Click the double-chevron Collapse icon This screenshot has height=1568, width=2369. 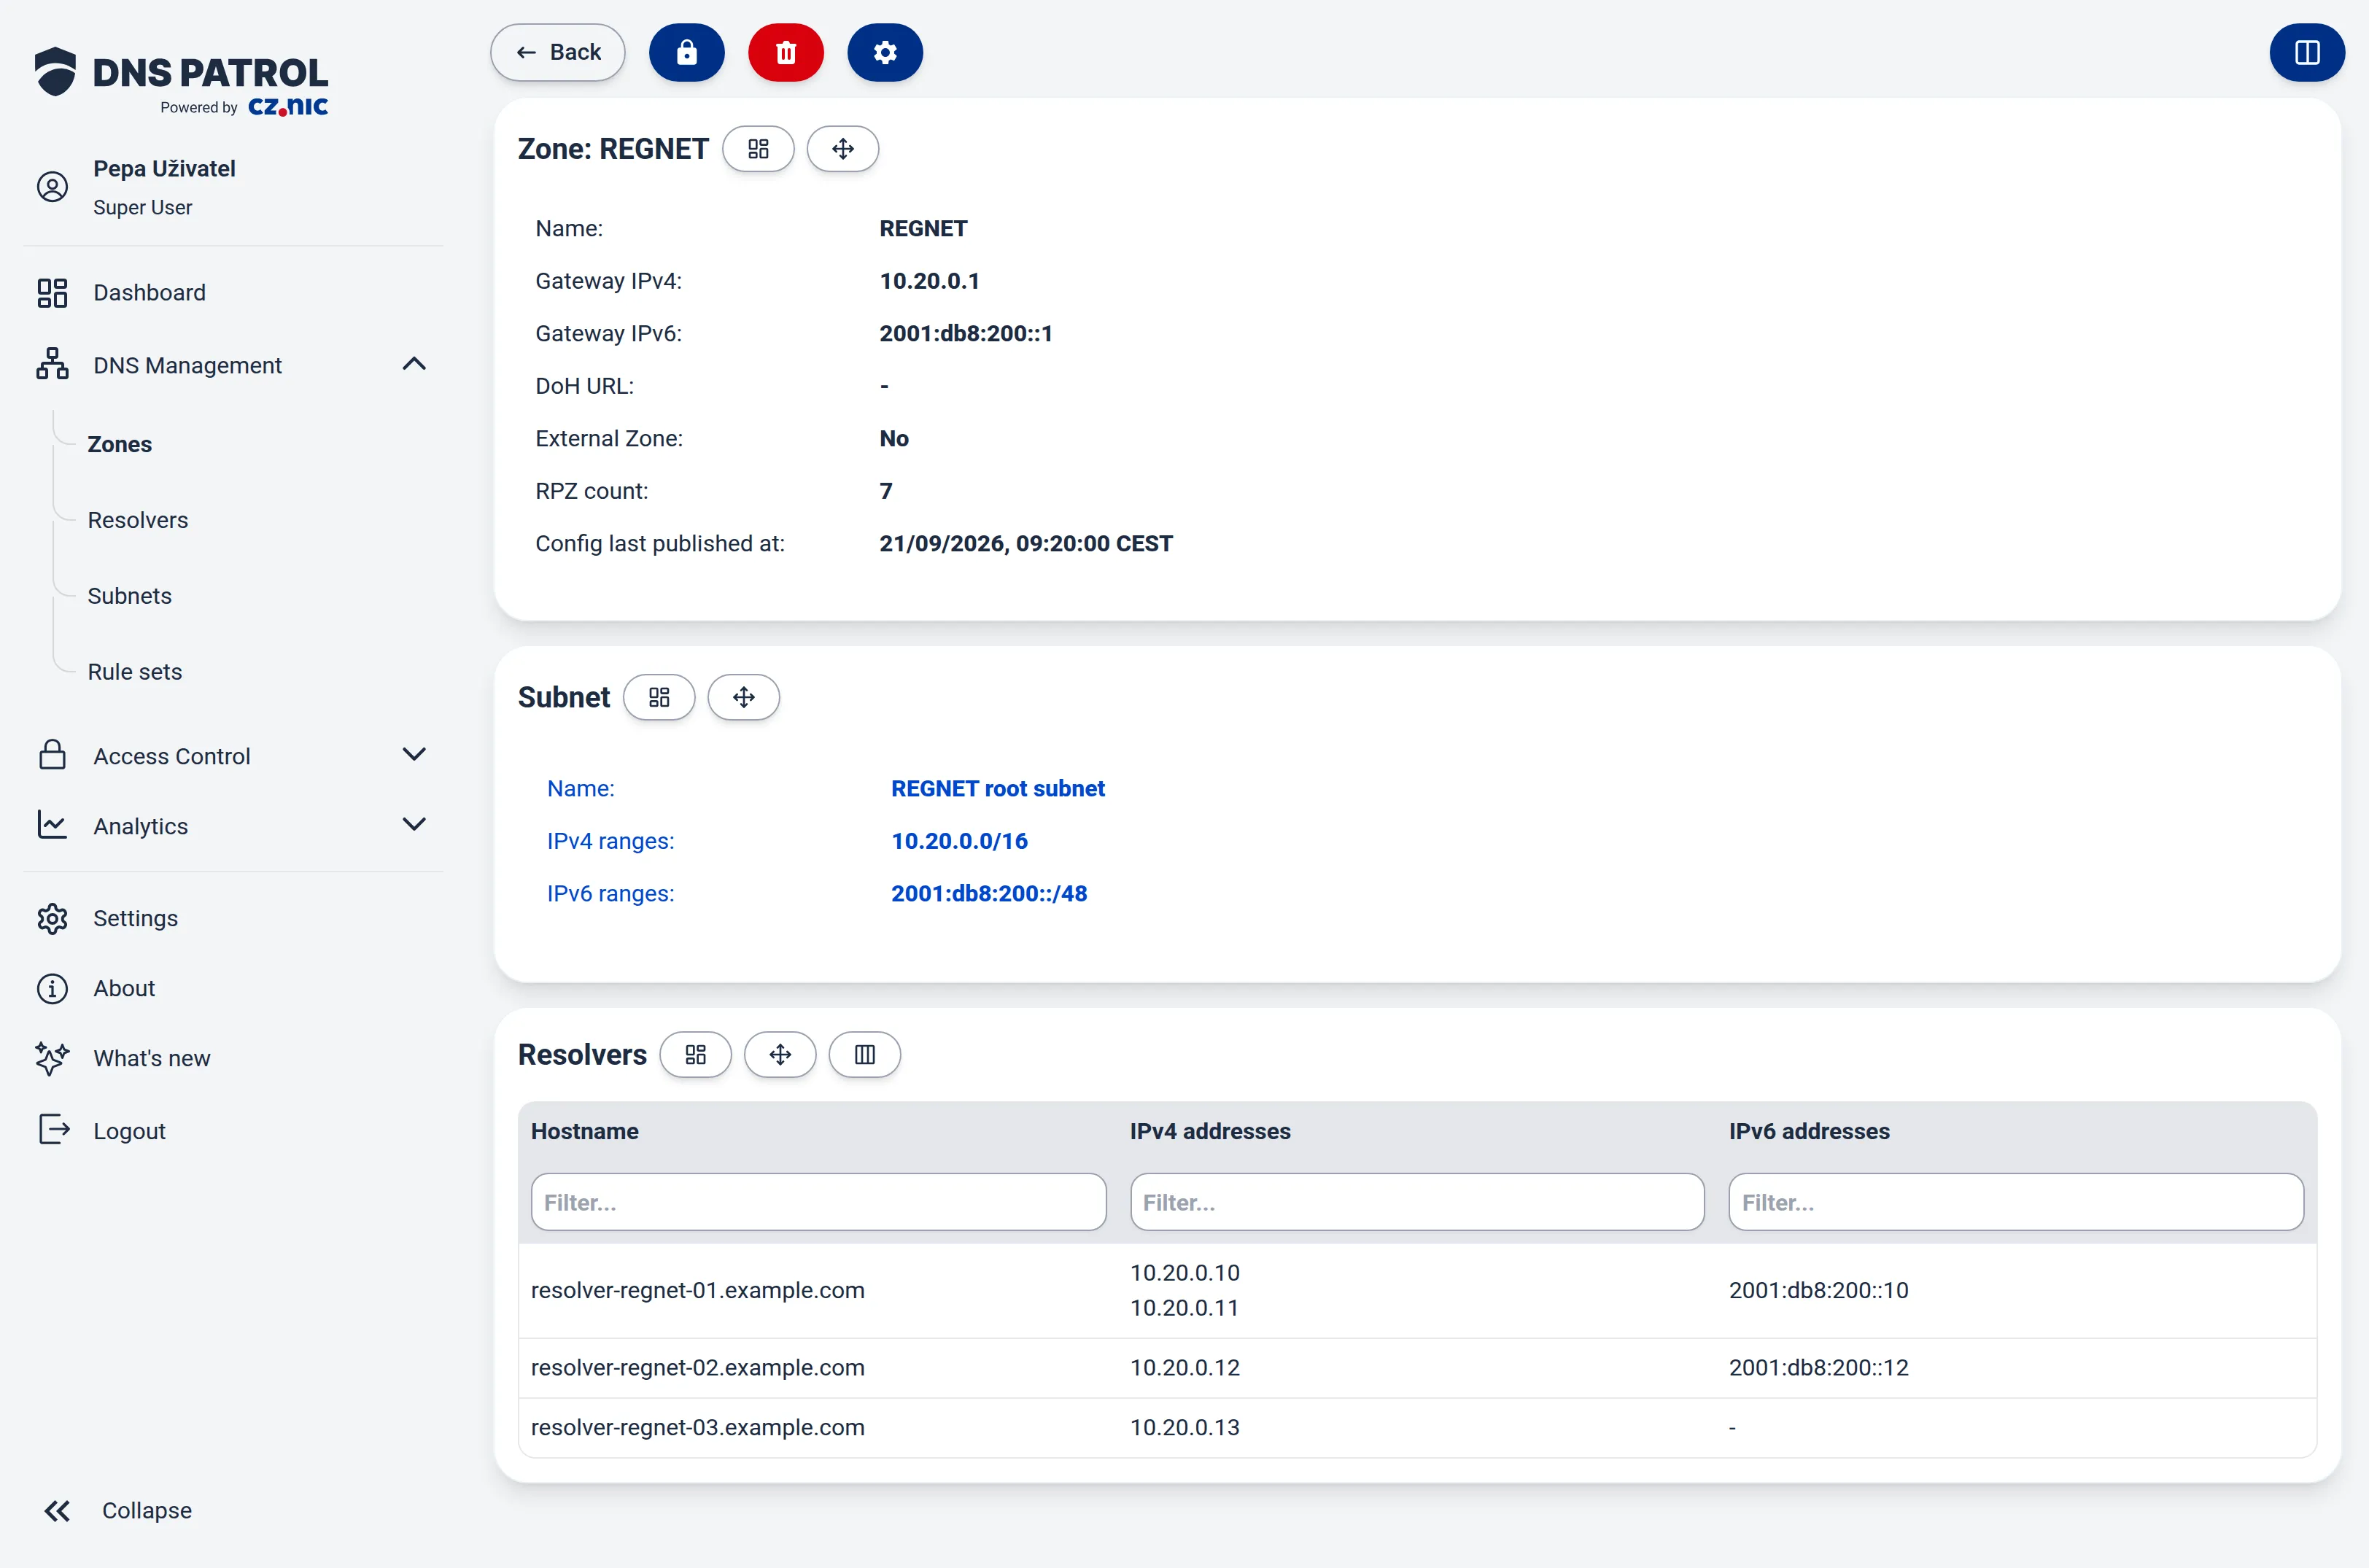[x=57, y=1510]
